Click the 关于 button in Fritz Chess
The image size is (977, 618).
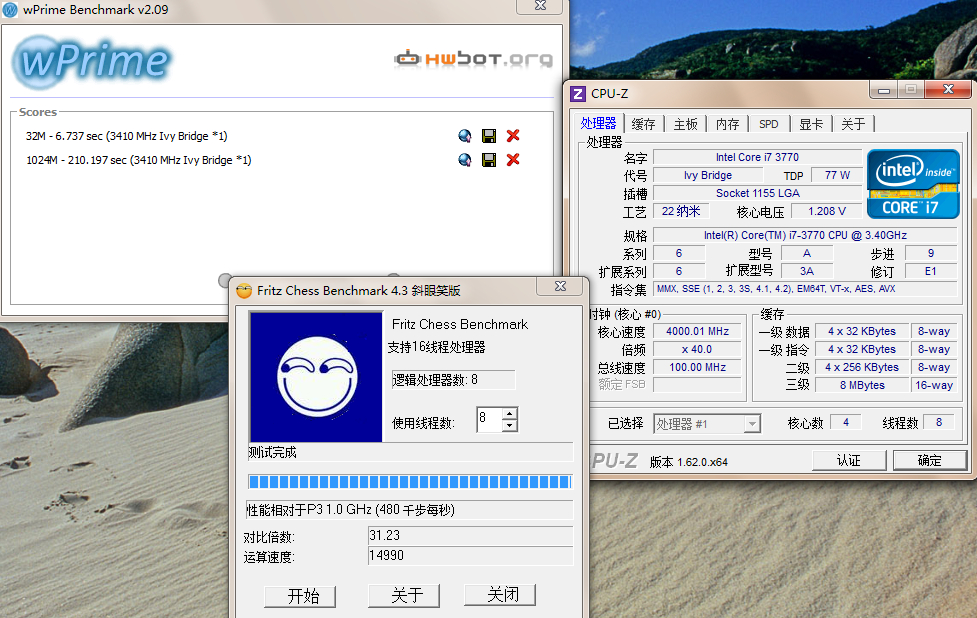pyautogui.click(x=404, y=596)
